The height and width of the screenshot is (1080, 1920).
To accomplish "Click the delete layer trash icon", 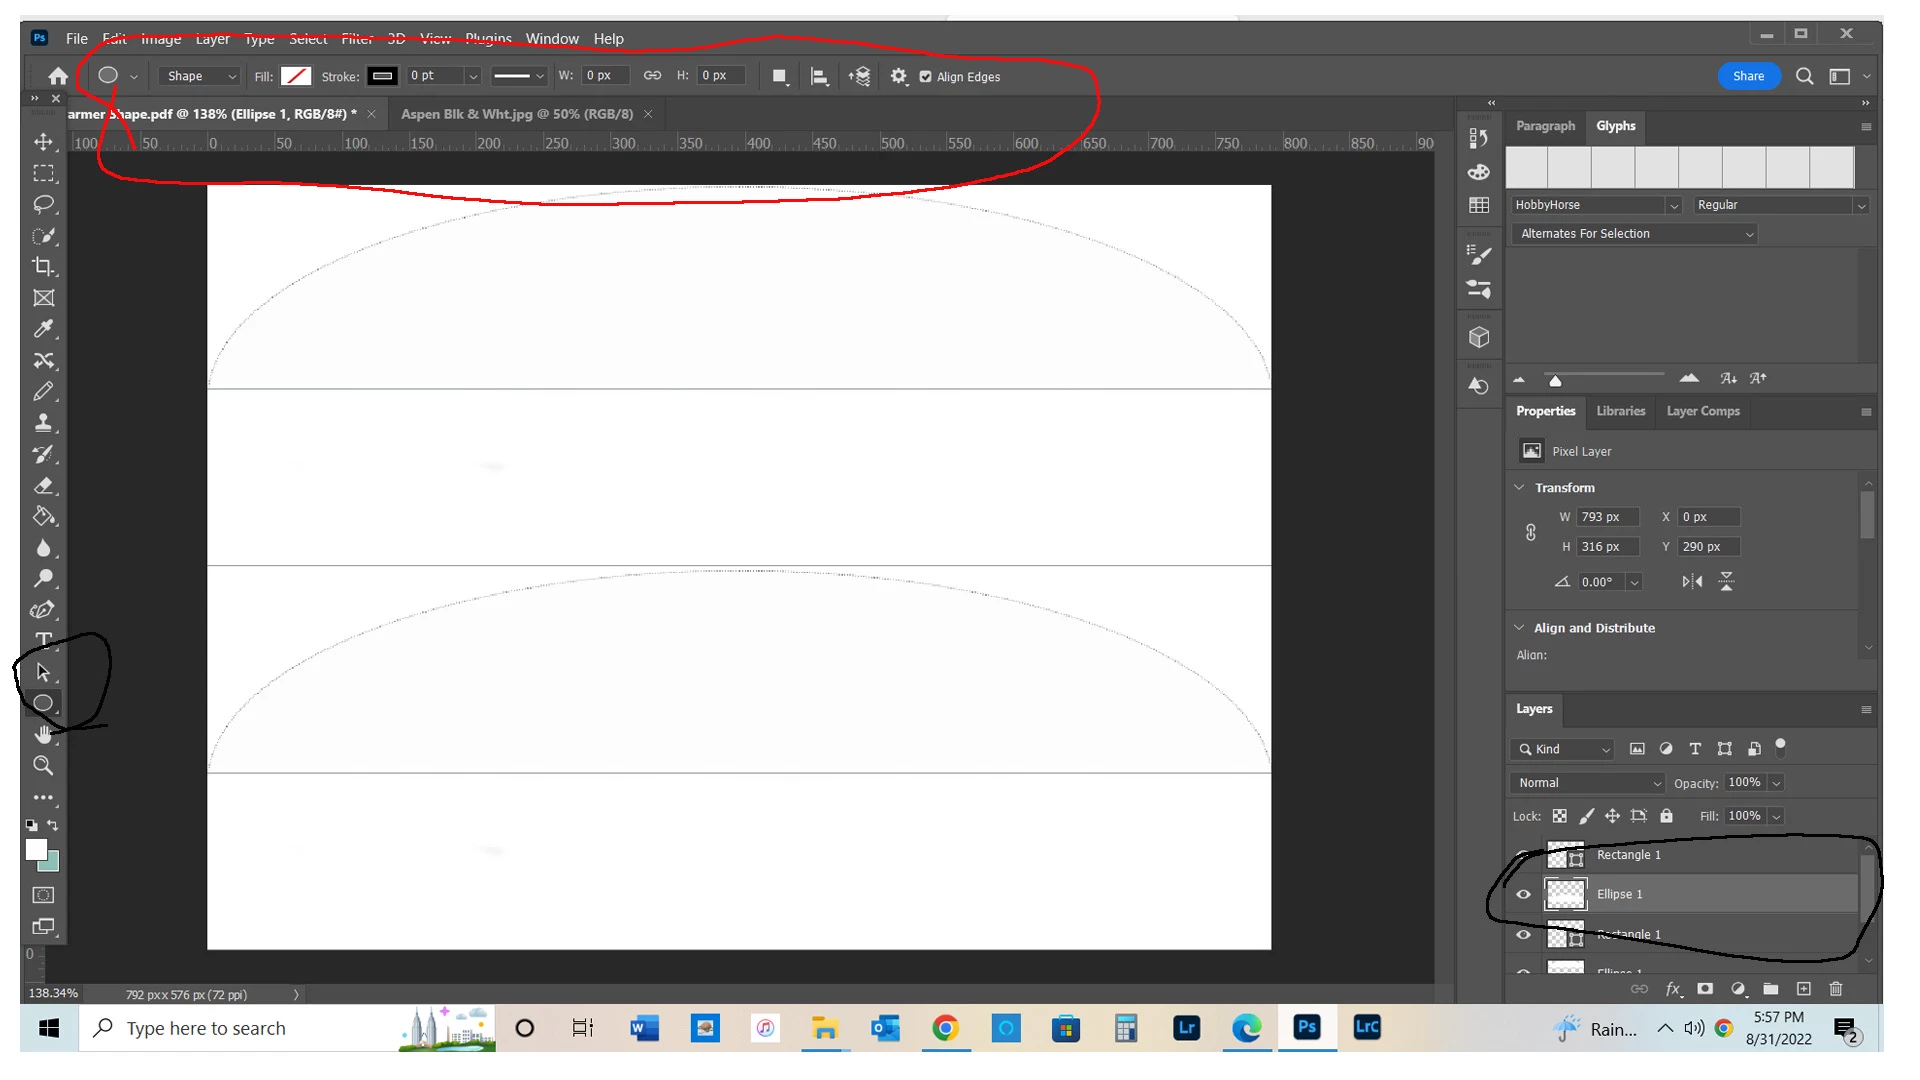I will click(x=1835, y=989).
